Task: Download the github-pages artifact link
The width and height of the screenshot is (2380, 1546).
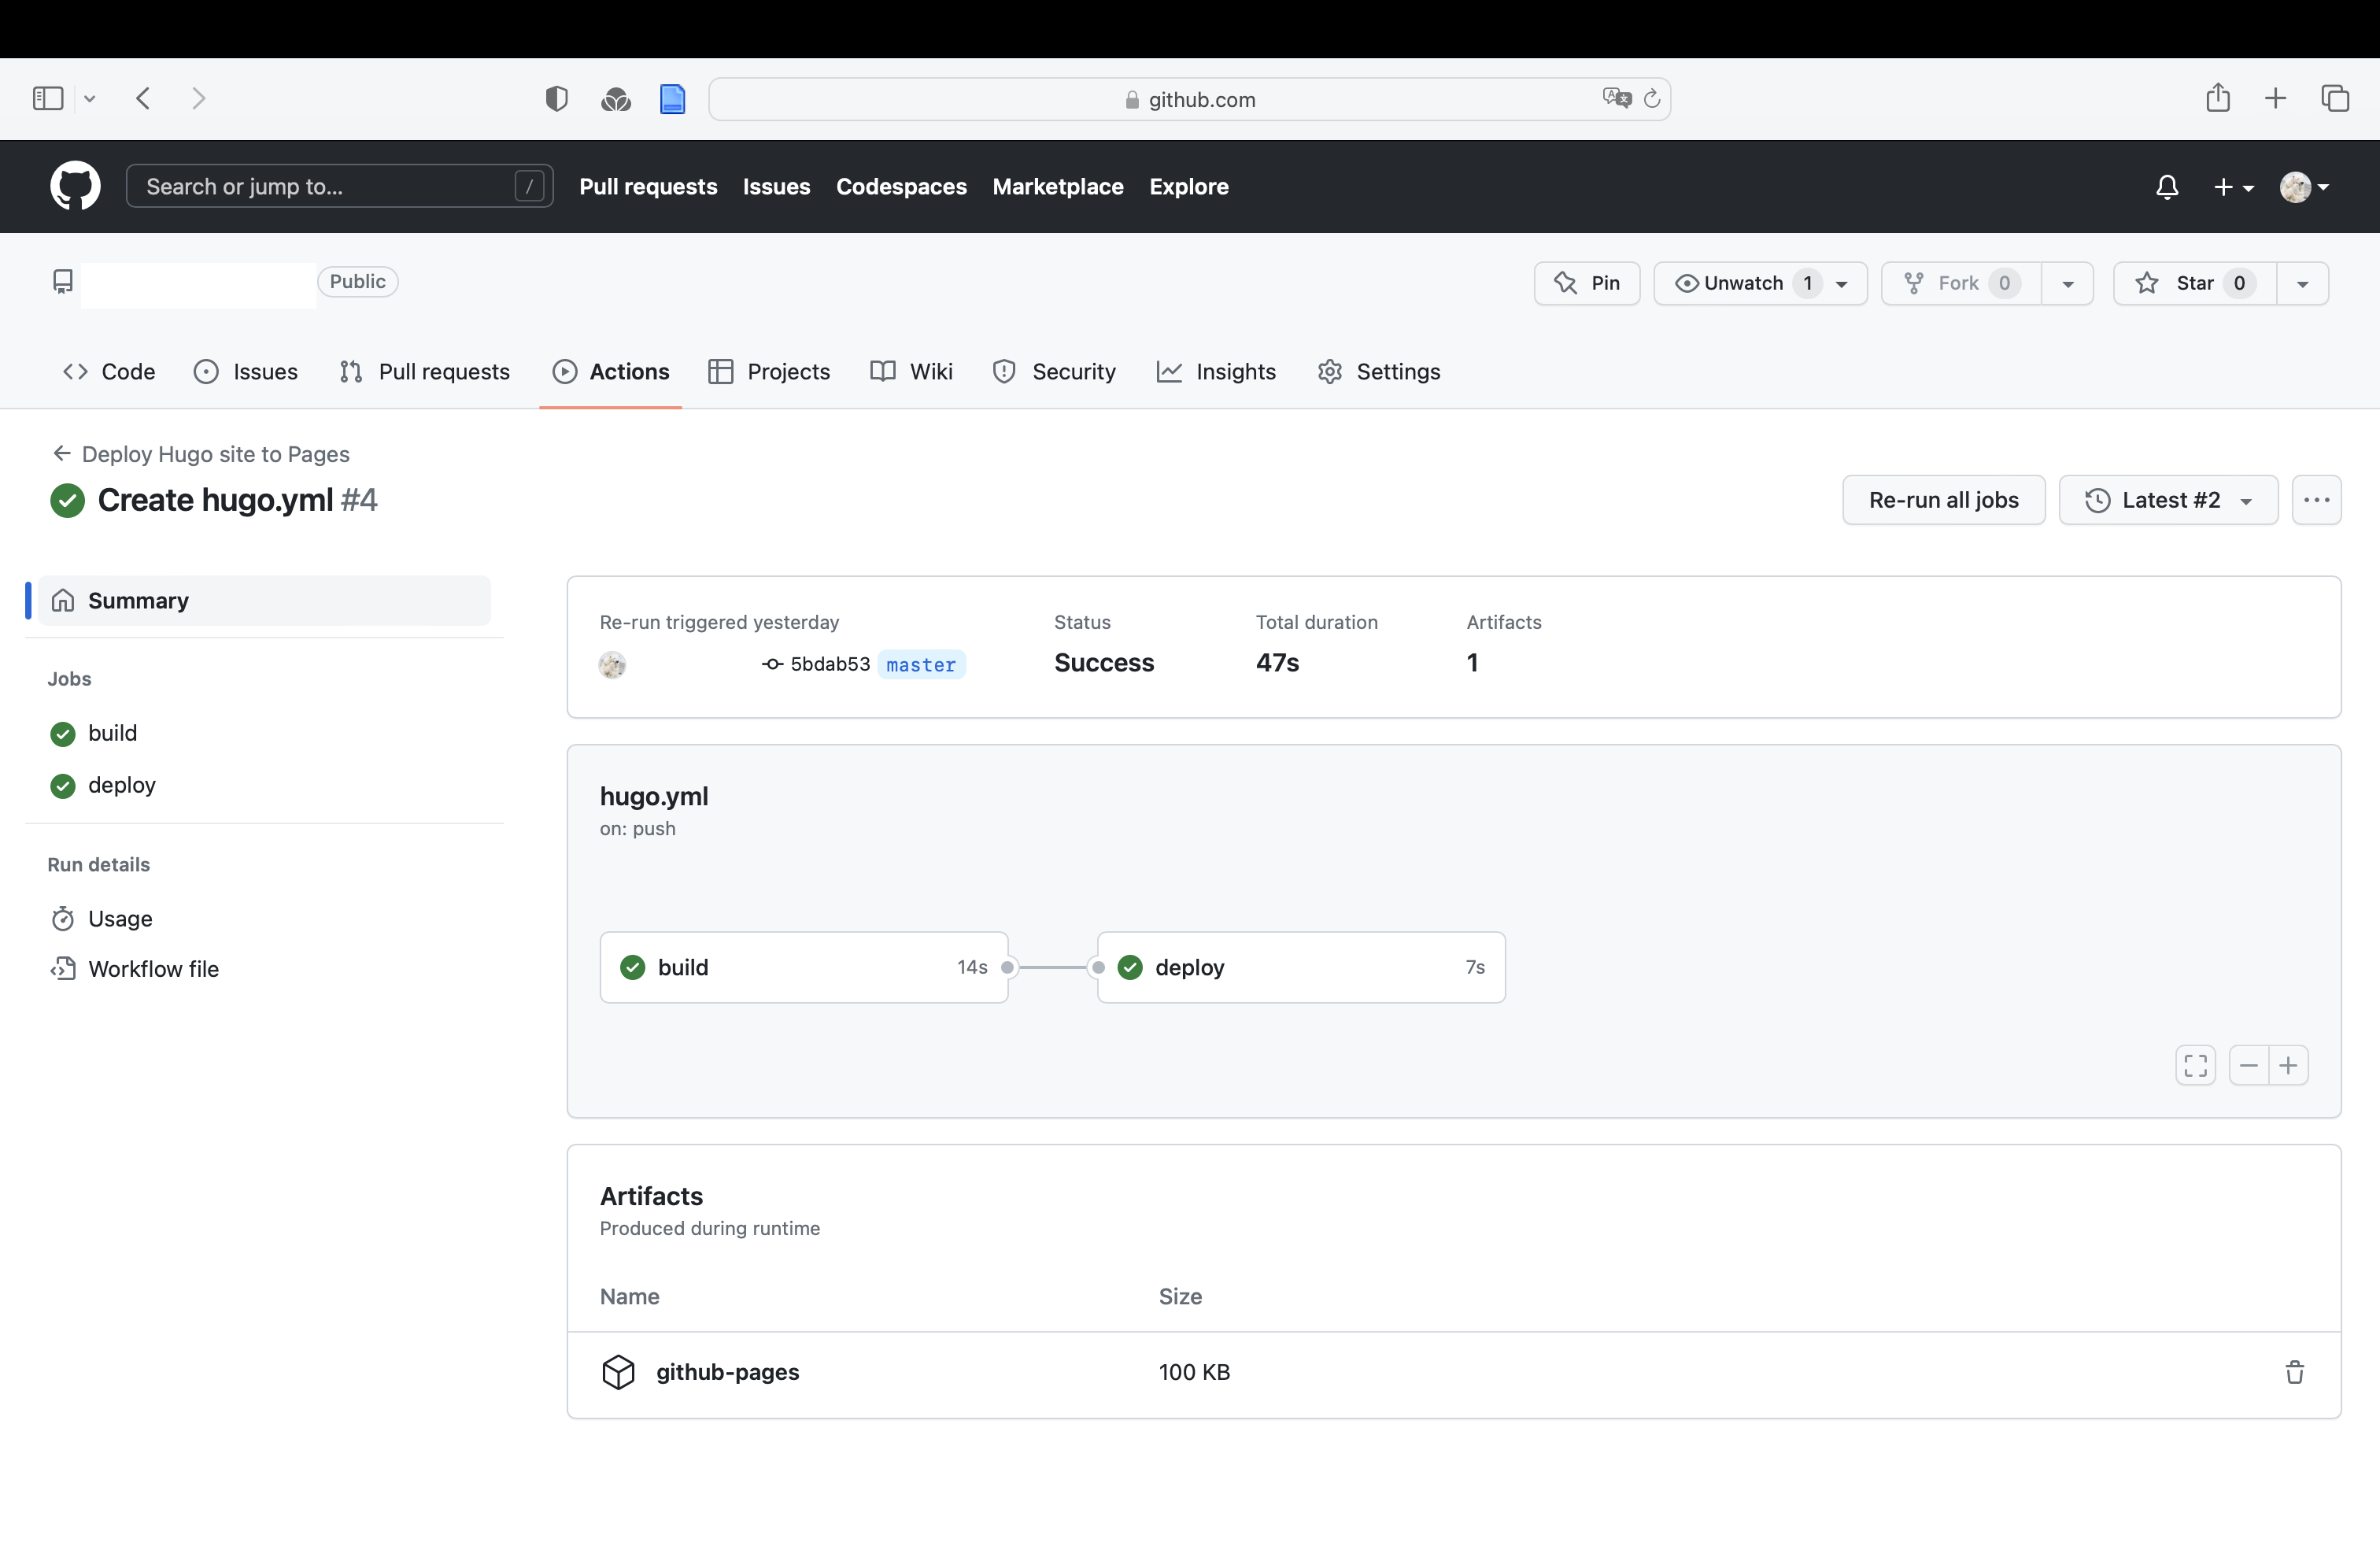Action: 727,1371
